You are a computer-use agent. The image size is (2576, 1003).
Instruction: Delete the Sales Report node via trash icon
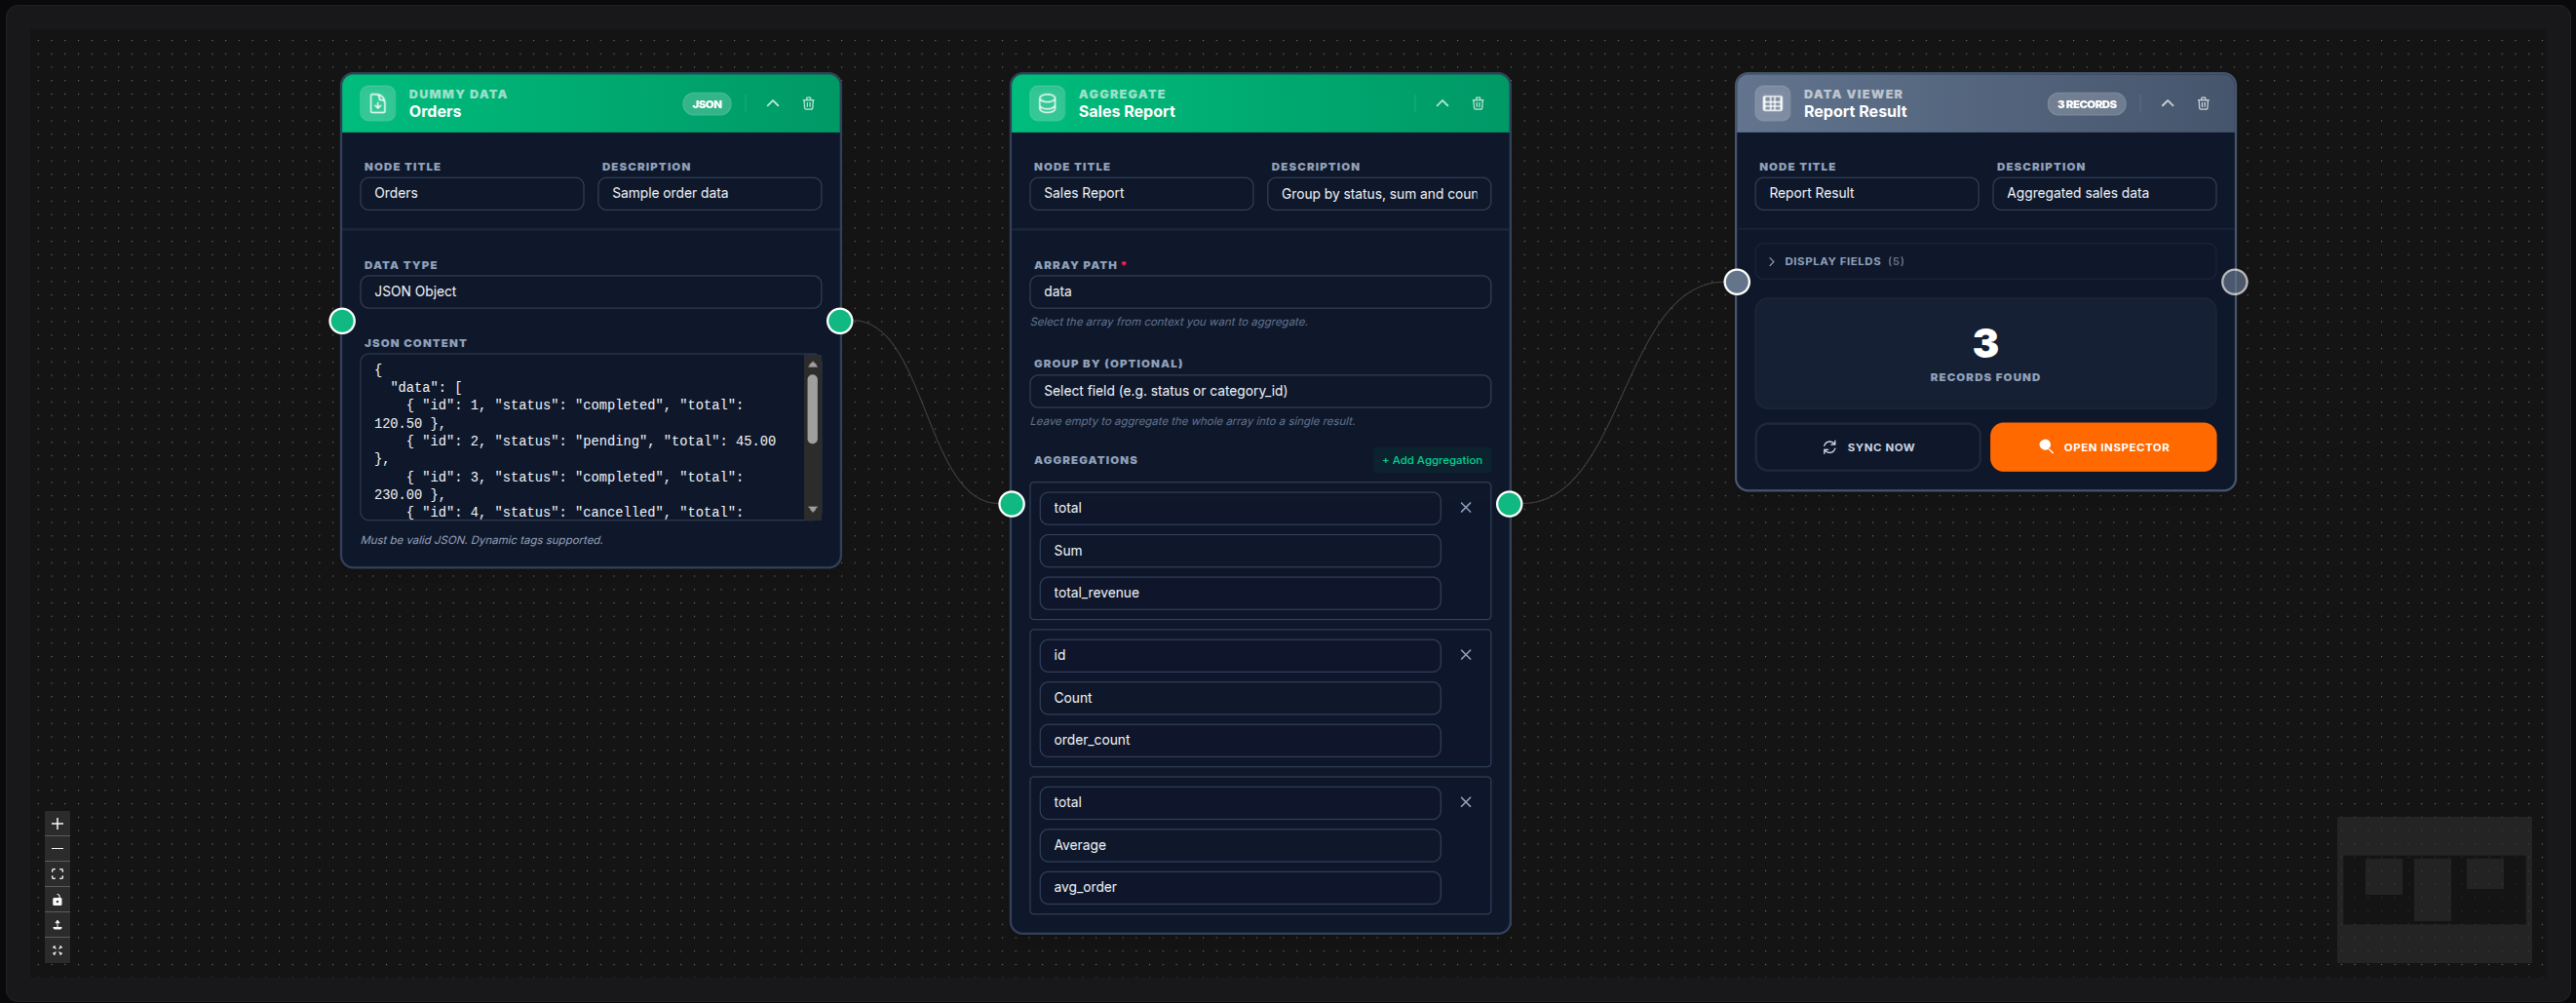pyautogui.click(x=1478, y=103)
